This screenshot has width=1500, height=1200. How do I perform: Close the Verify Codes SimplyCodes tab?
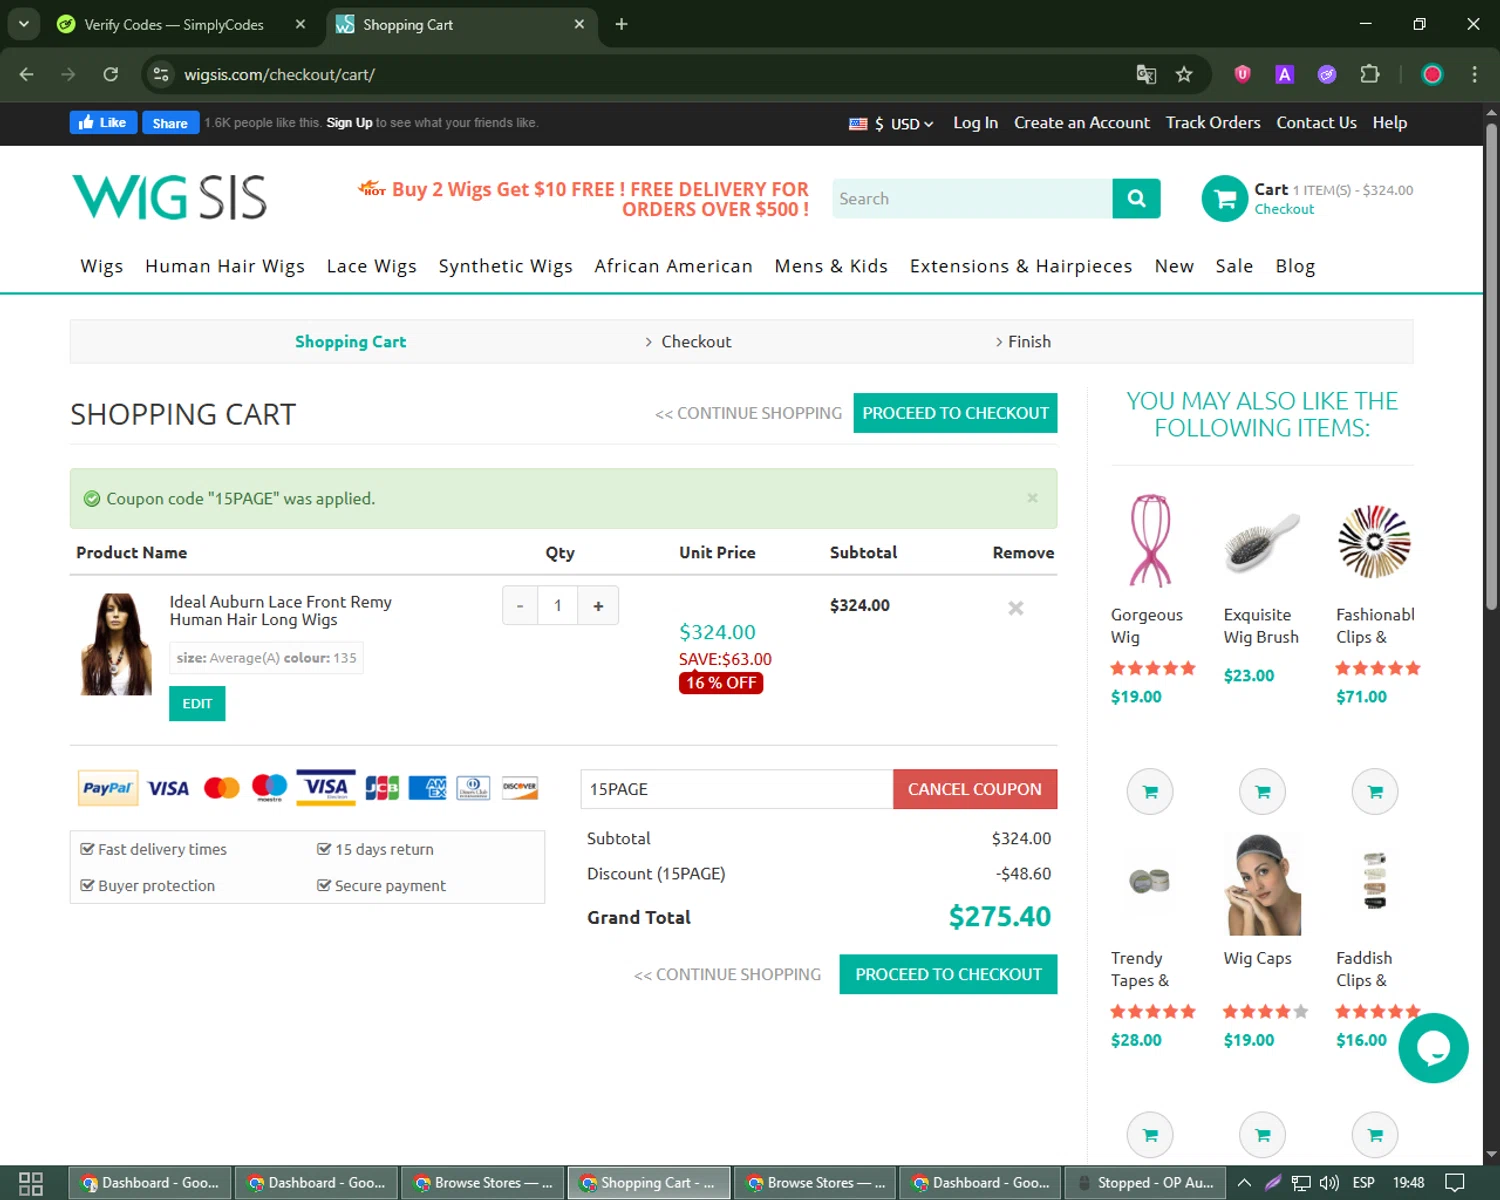300,24
